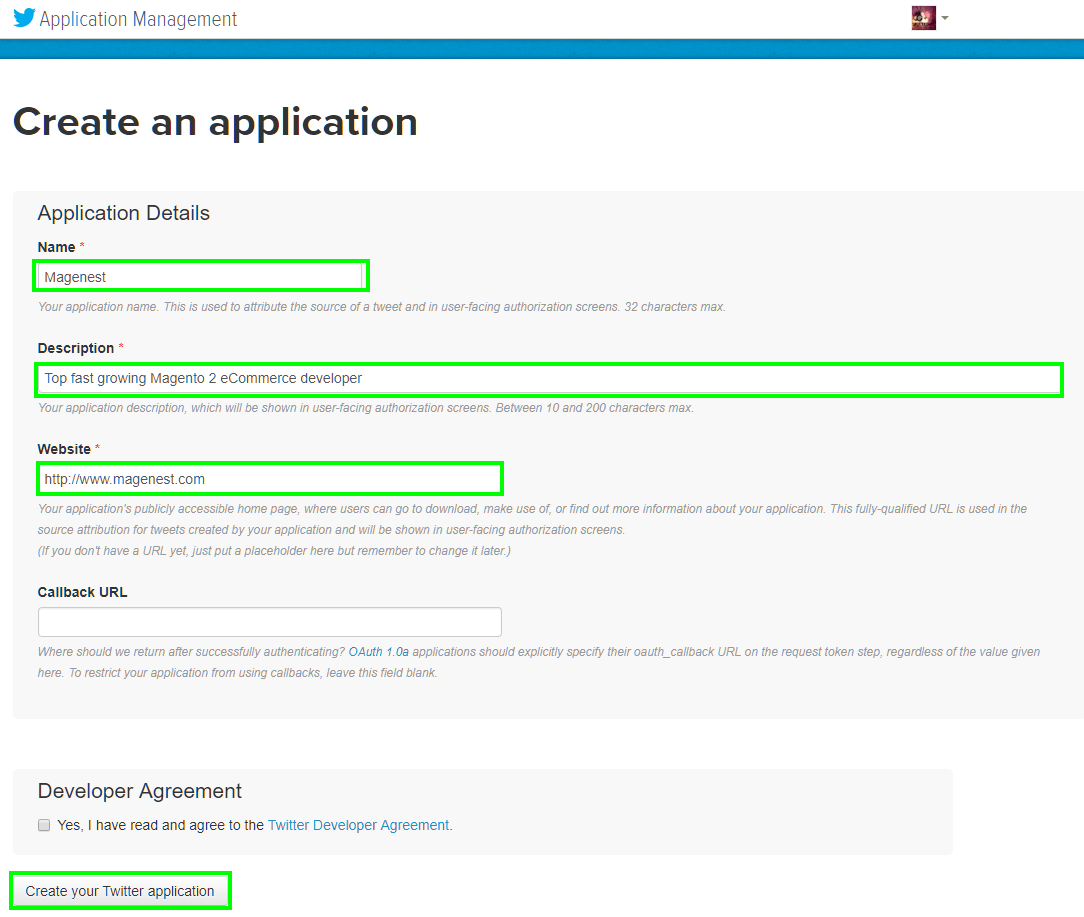1084x917 pixels.
Task: Edit the Website field with magenest.com URL
Action: (x=270, y=479)
